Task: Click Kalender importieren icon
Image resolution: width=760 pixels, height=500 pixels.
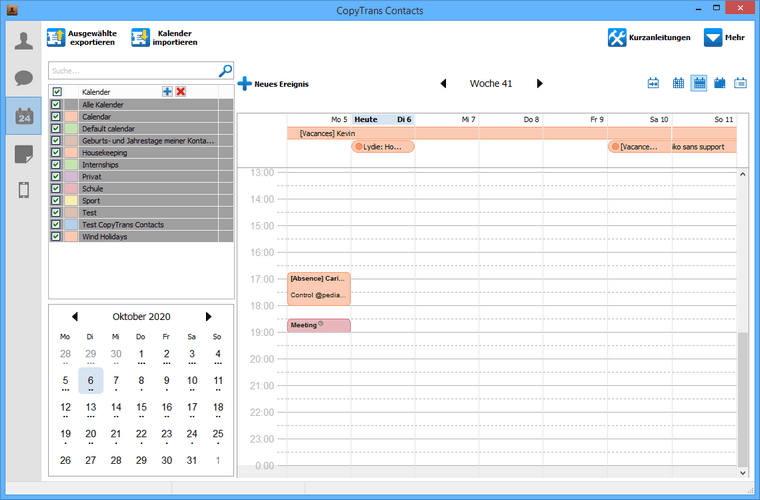Action: (140, 38)
